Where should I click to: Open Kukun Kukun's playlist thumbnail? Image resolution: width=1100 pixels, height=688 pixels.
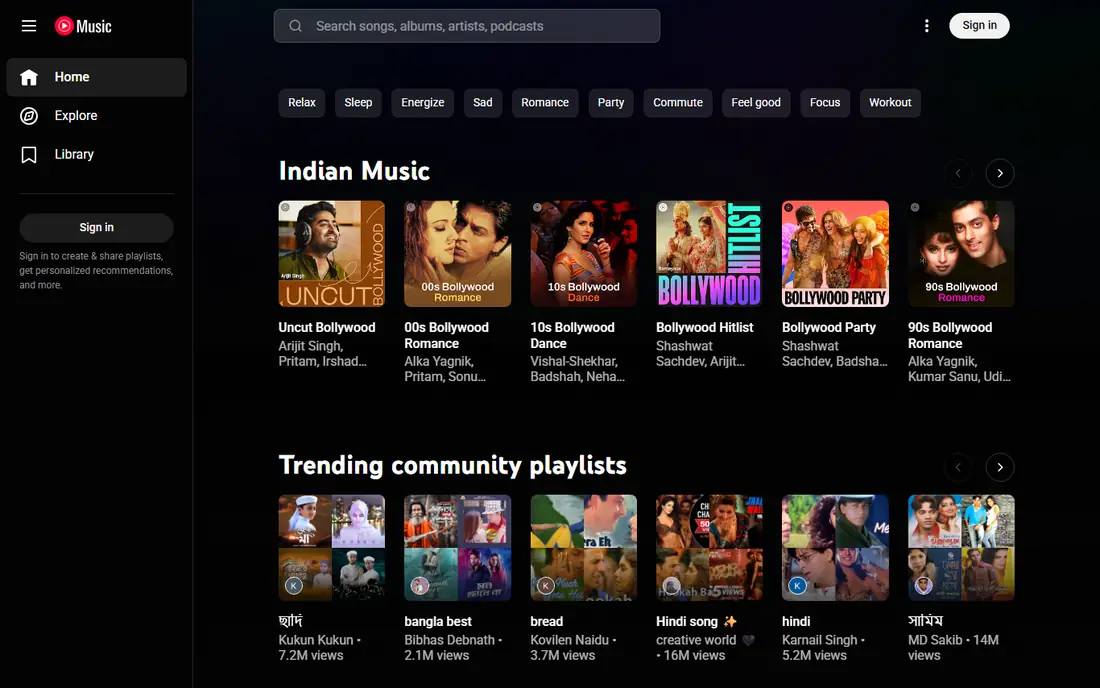(x=332, y=548)
